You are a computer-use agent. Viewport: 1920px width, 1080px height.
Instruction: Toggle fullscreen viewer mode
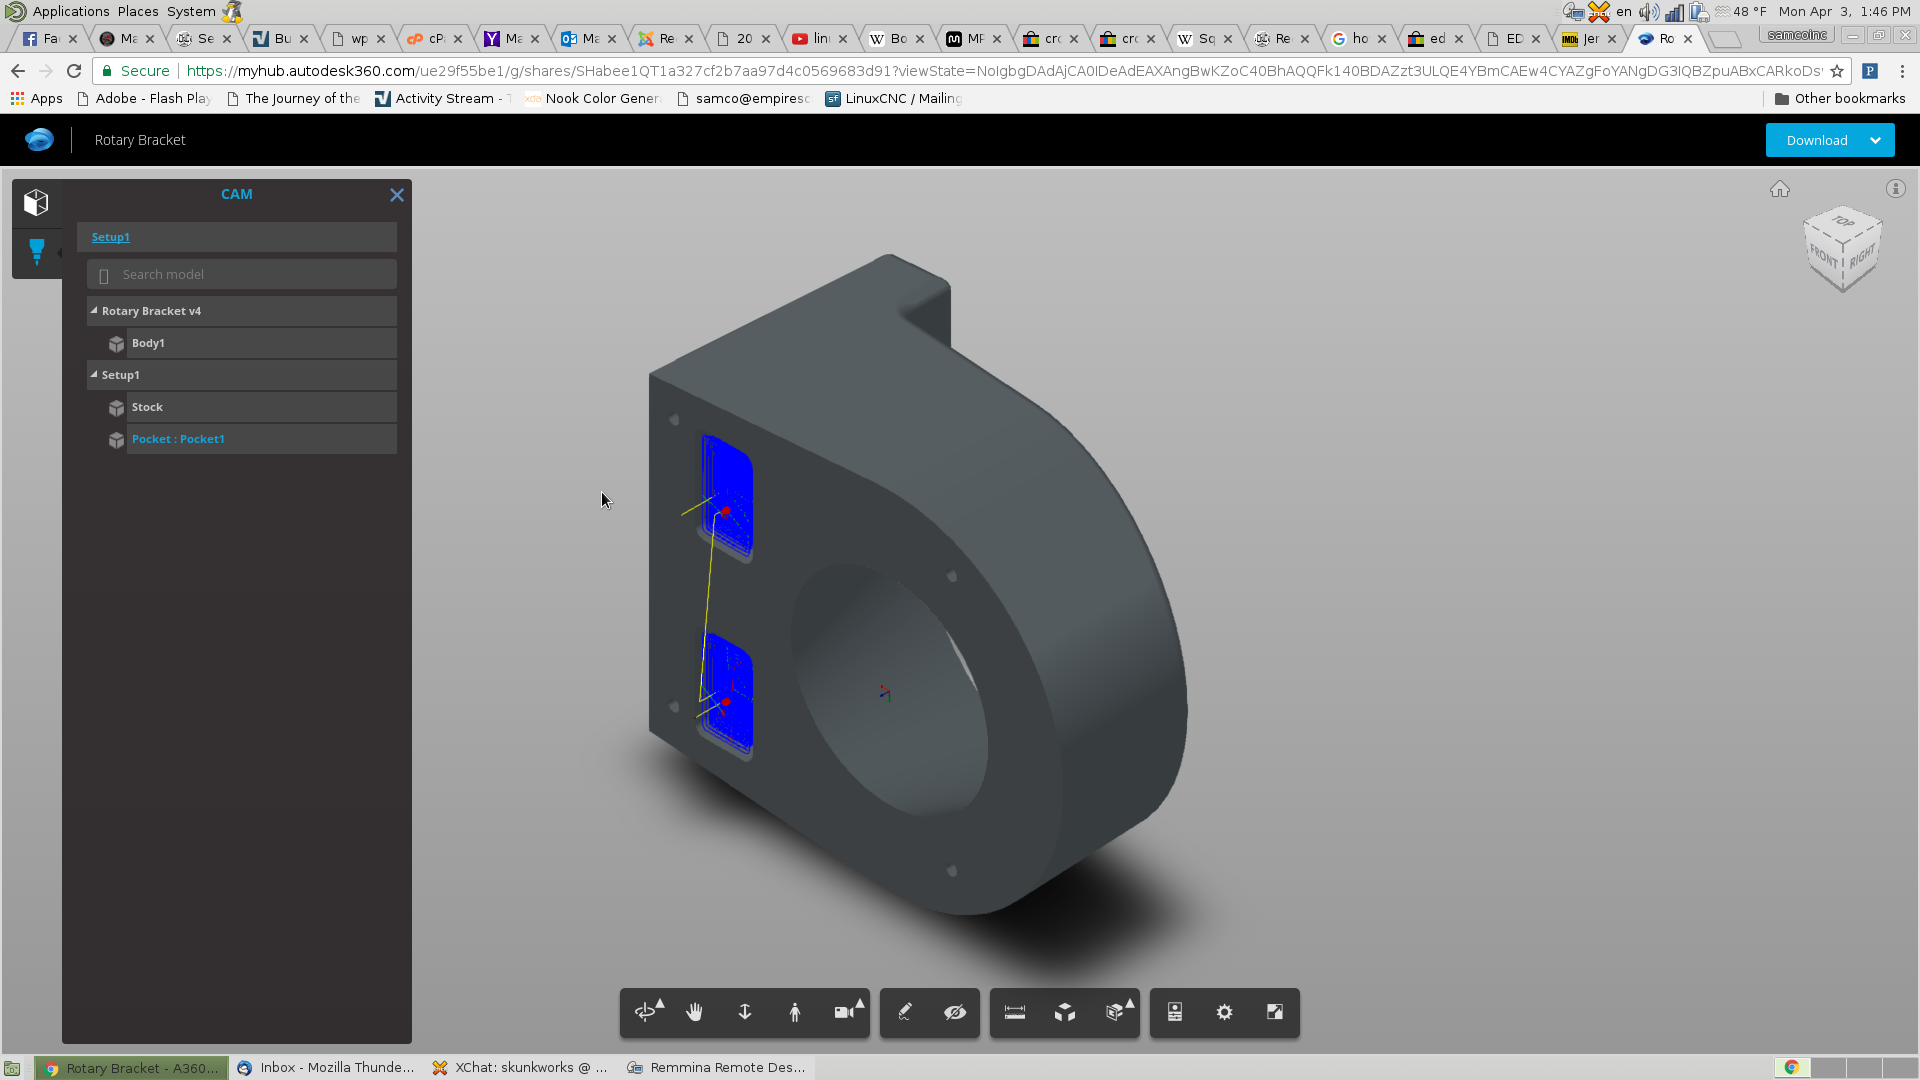tap(1275, 1012)
